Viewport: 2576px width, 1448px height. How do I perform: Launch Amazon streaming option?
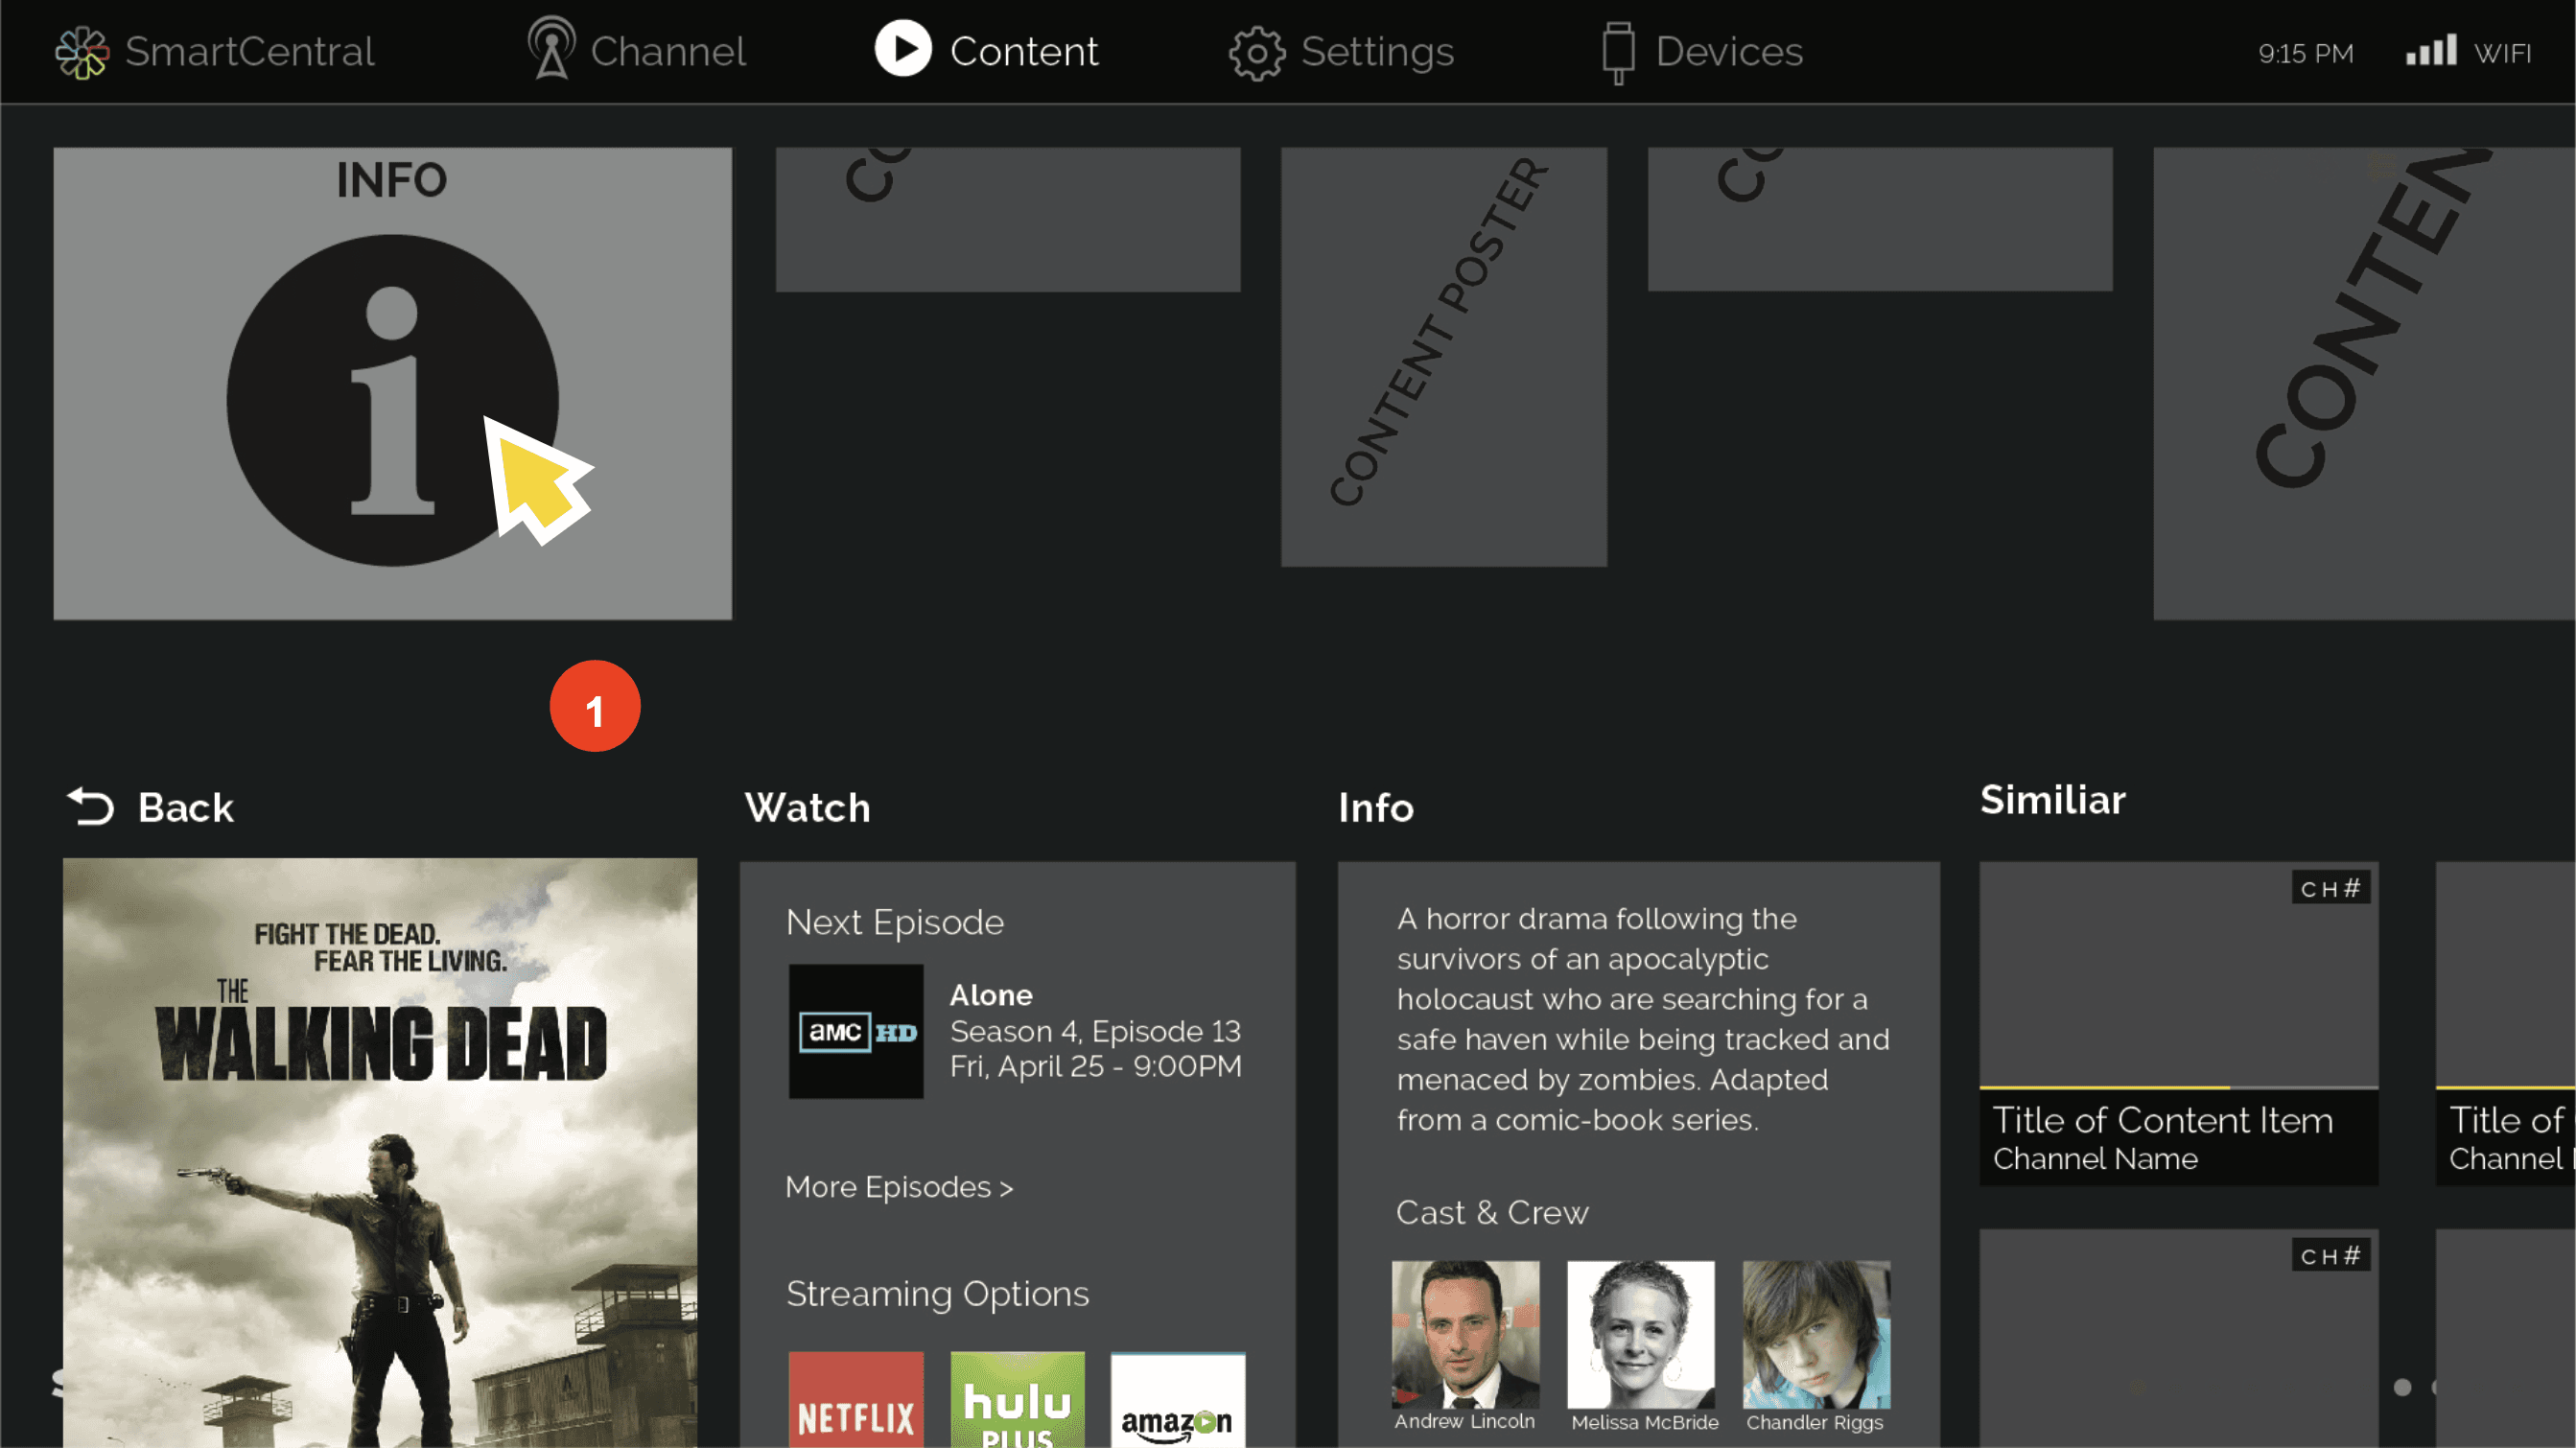1178,1399
